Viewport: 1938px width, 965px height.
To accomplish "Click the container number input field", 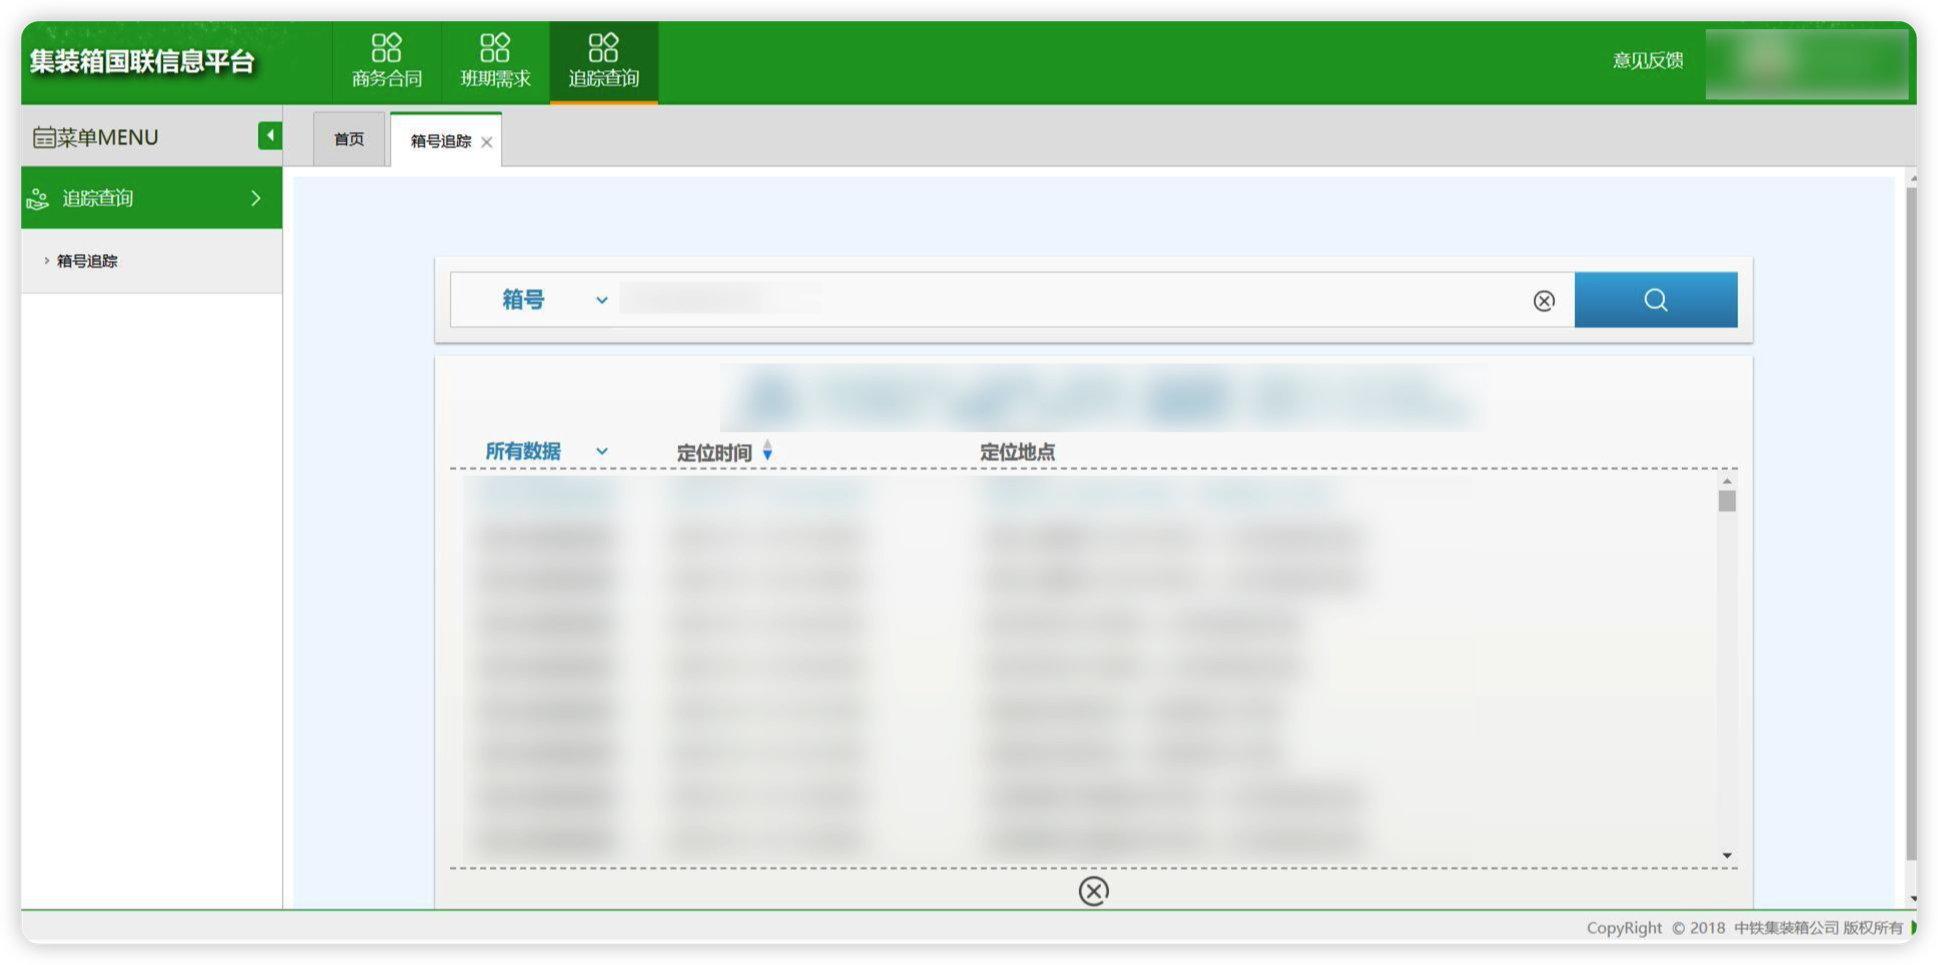I will click(x=1000, y=300).
